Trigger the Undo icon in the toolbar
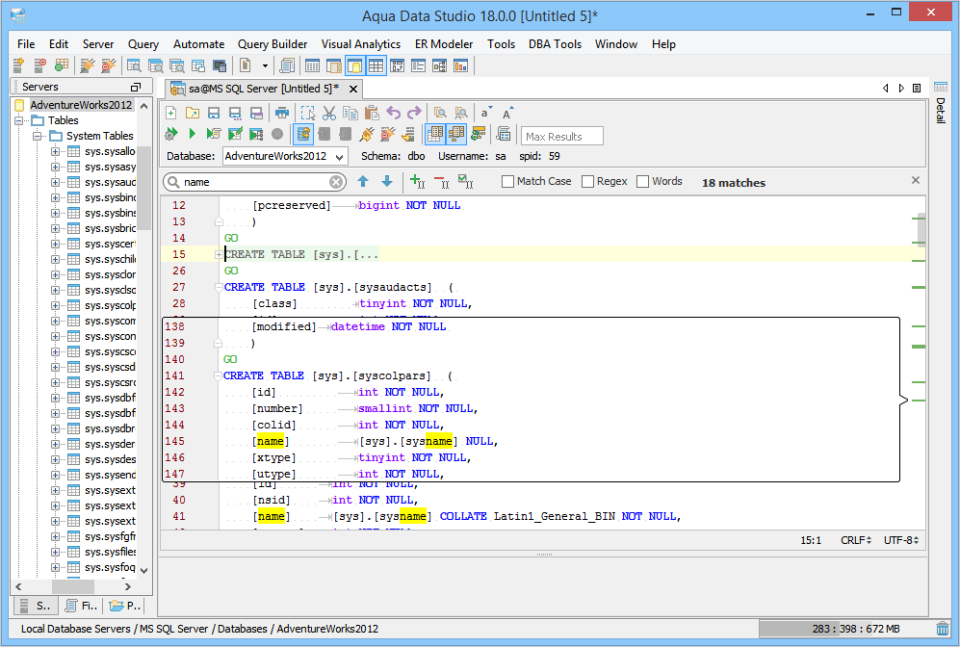The height and width of the screenshot is (647, 960). coord(394,113)
